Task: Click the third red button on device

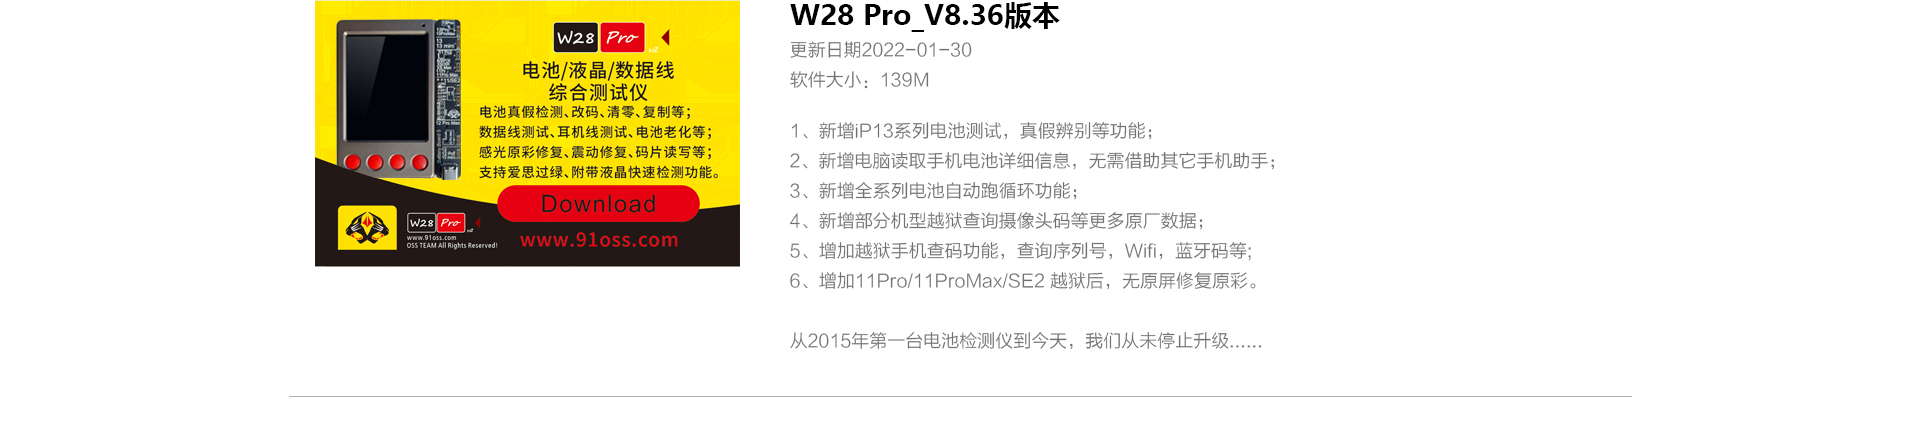Action: coord(397,162)
